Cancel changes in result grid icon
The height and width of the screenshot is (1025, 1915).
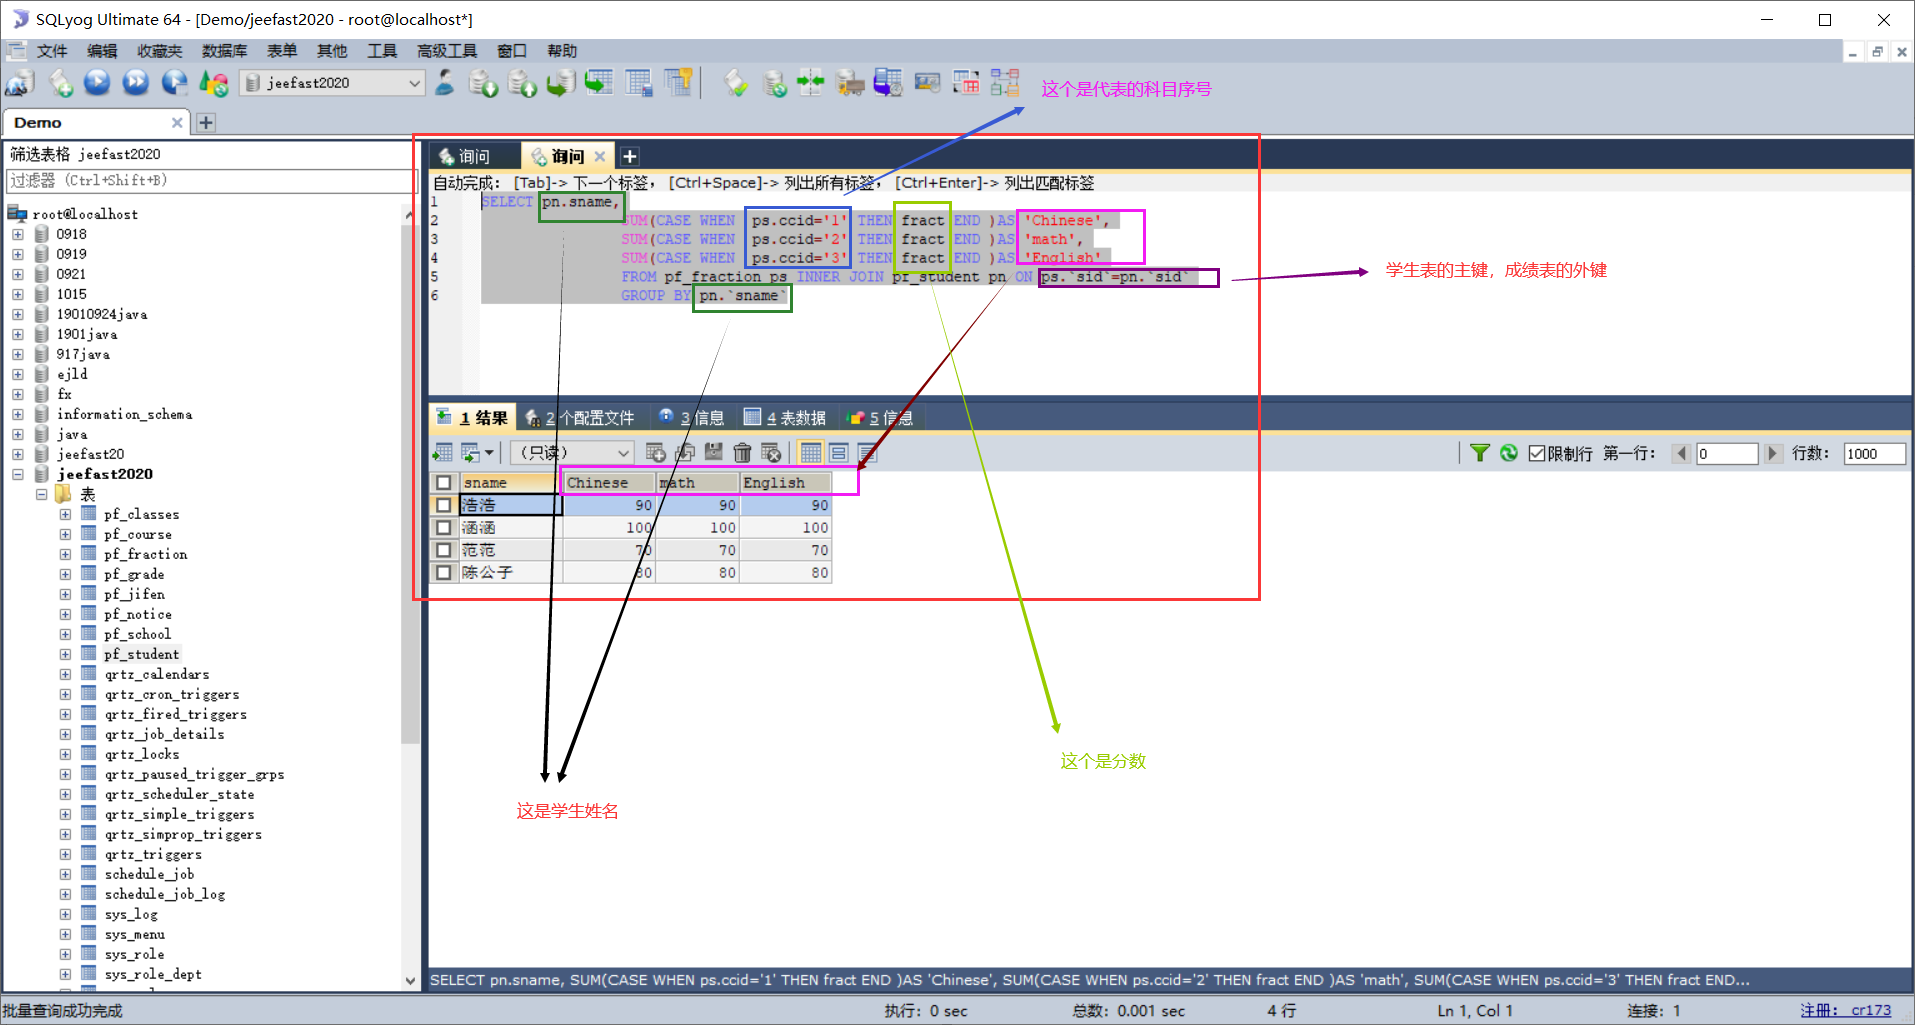pos(771,453)
